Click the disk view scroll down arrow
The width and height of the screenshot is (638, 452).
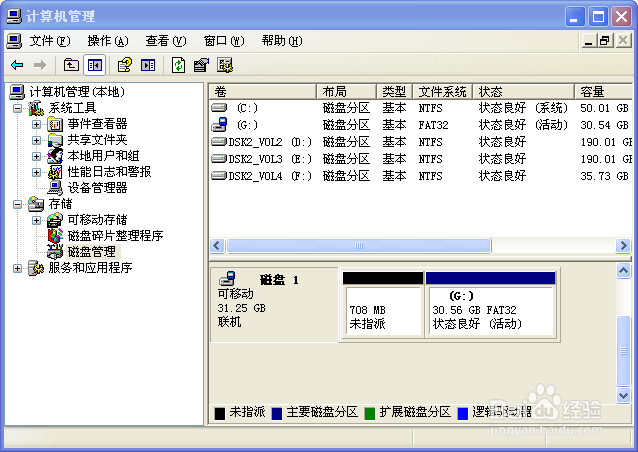pos(623,395)
